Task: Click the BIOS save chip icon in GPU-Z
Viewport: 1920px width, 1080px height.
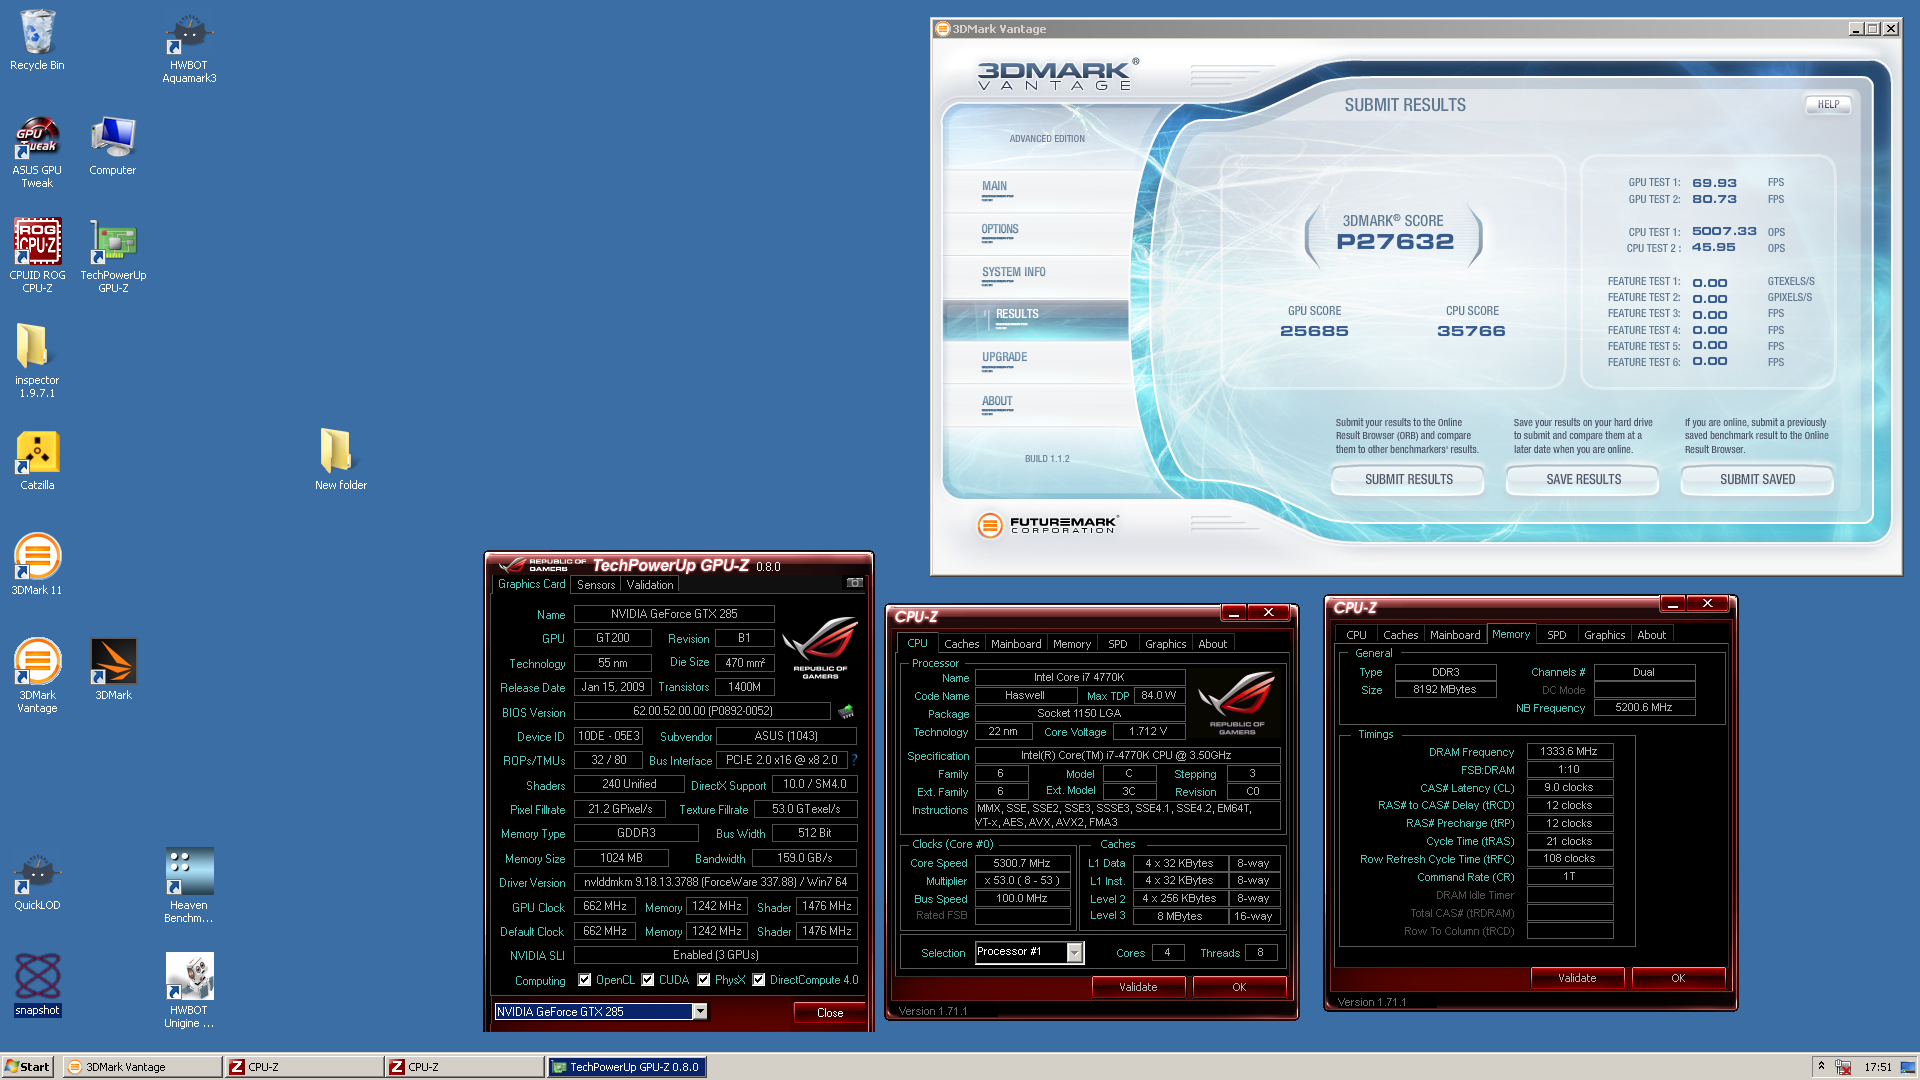Action: click(846, 712)
